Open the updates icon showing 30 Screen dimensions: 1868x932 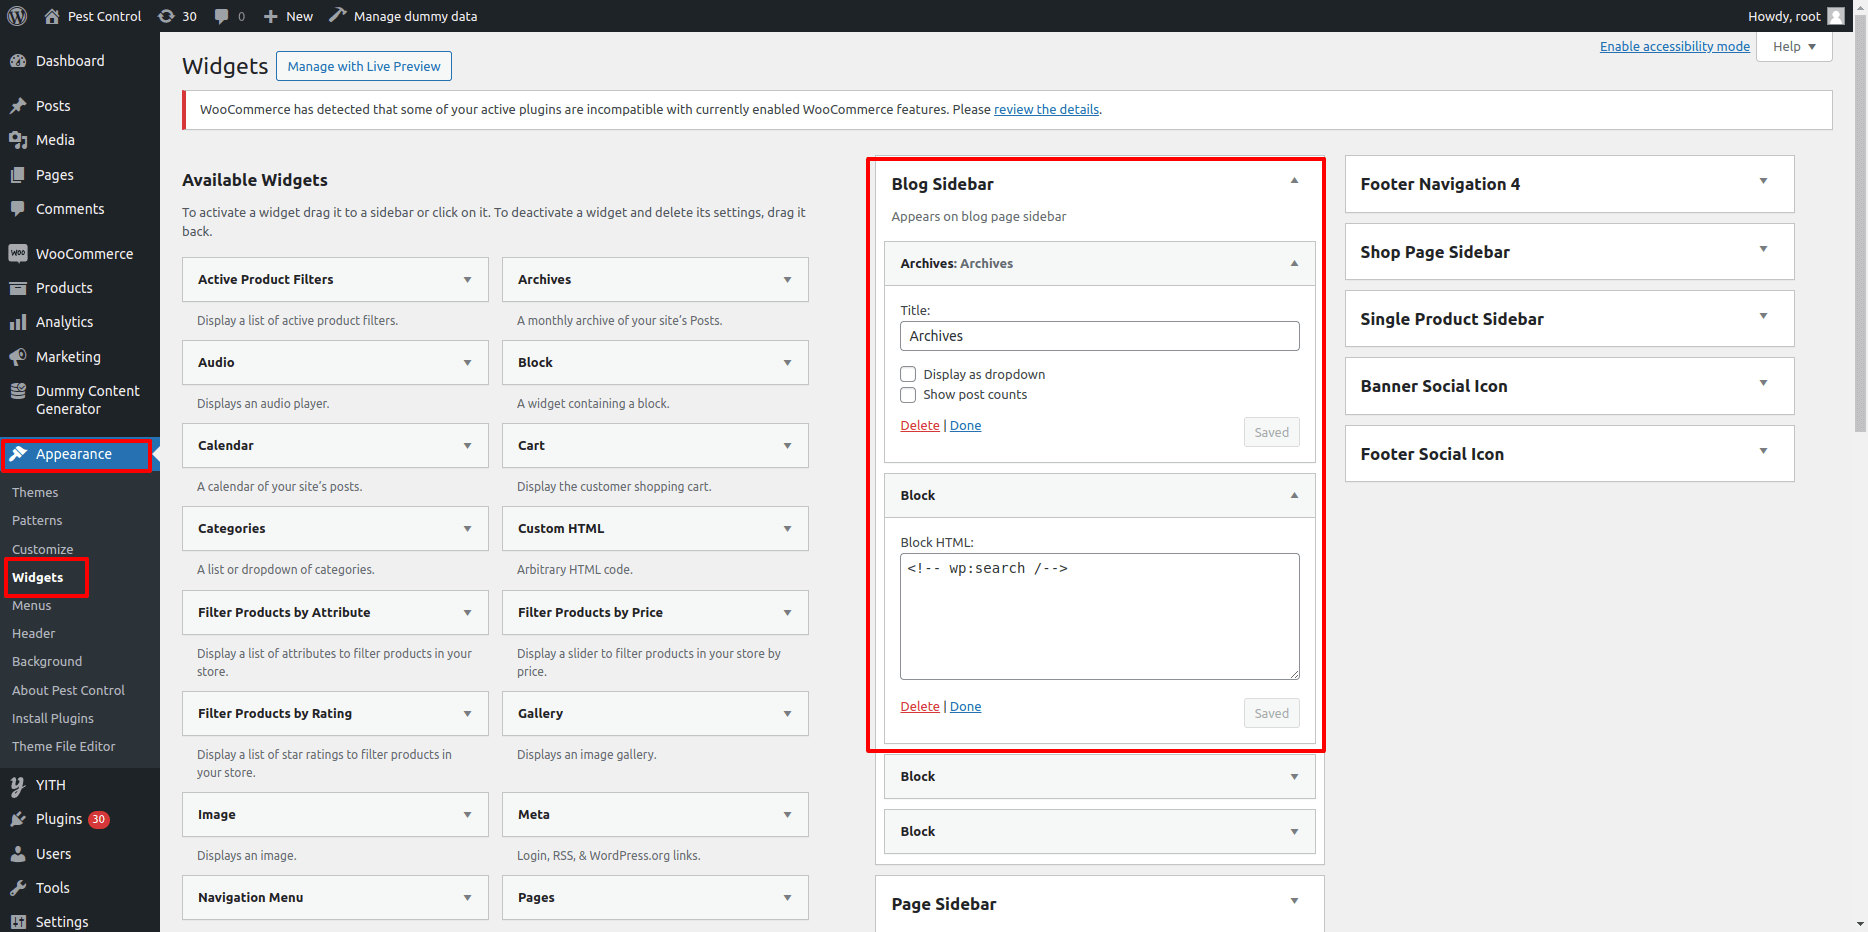tap(167, 16)
